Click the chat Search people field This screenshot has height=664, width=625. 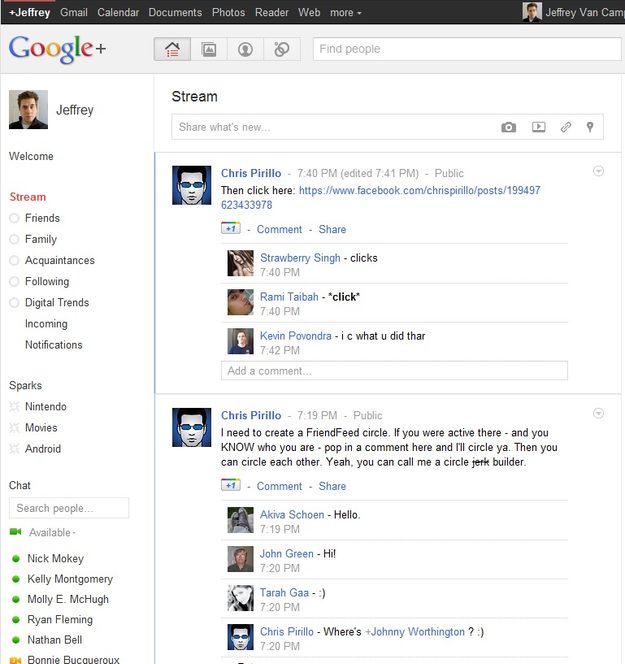(x=69, y=508)
